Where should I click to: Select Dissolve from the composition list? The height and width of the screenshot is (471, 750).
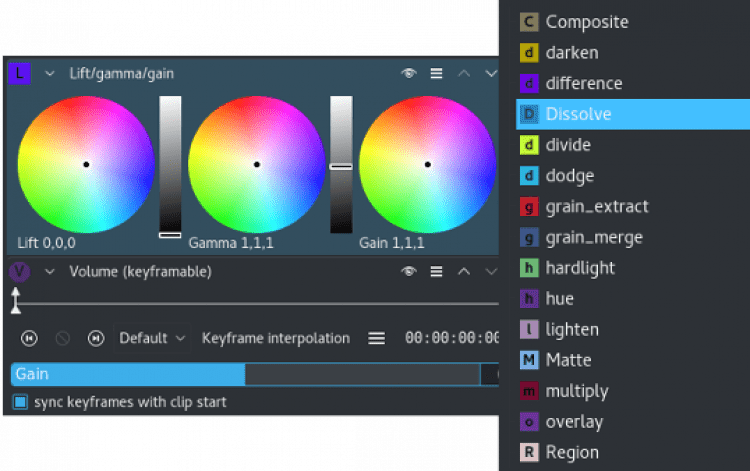(578, 114)
